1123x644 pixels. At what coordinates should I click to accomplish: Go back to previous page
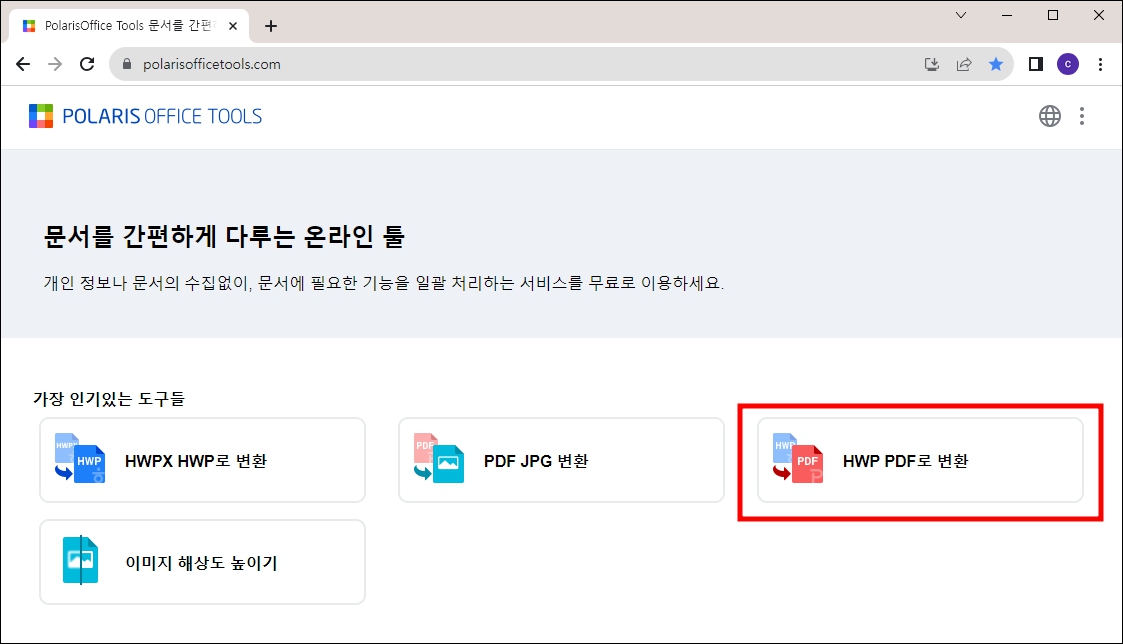(x=23, y=64)
